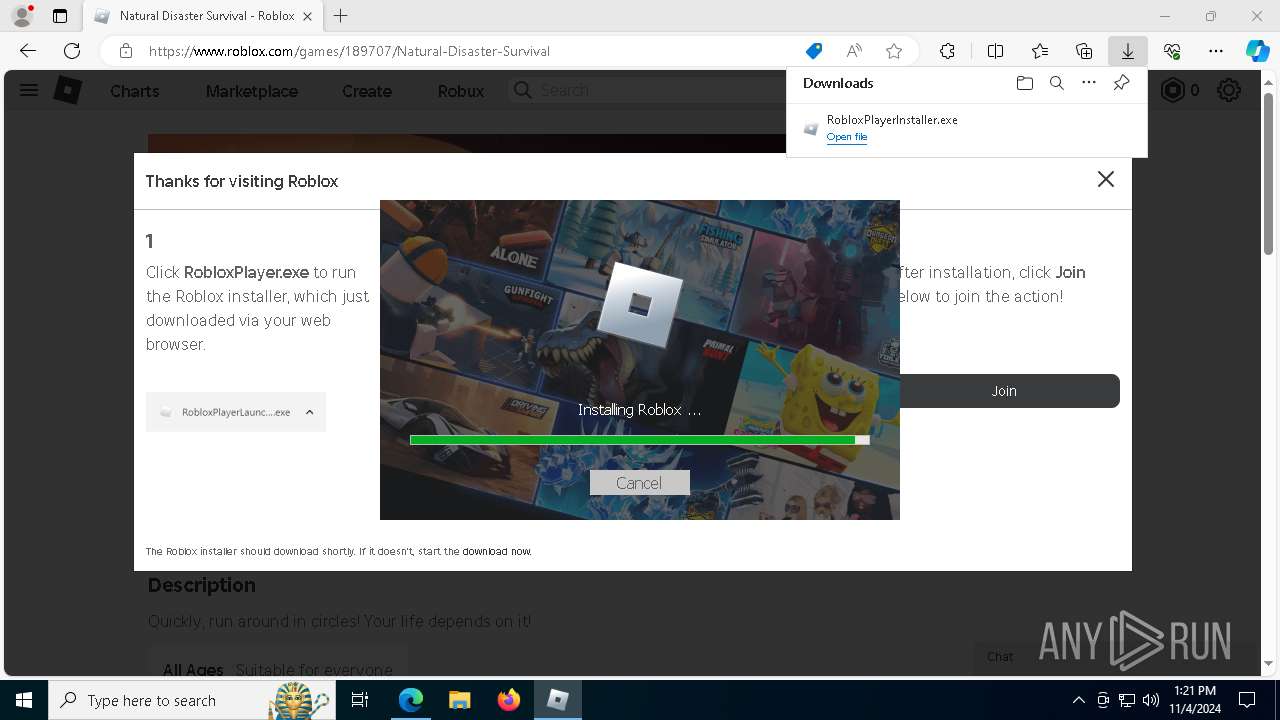Screen dimensions: 1280x720
Task: Open Collections icon
Action: [1084, 51]
